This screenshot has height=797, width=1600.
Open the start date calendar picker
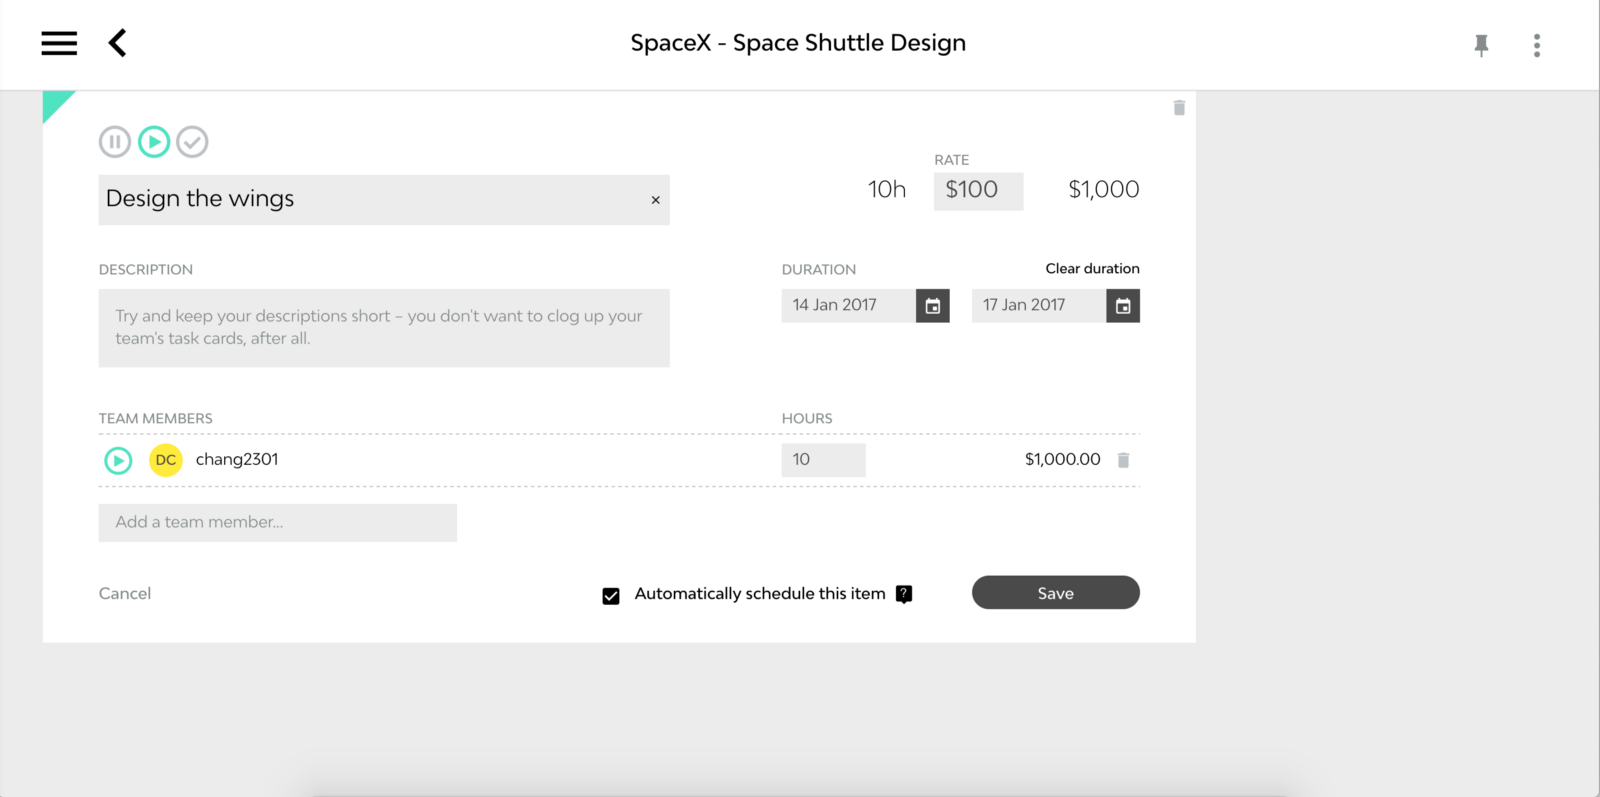932,306
